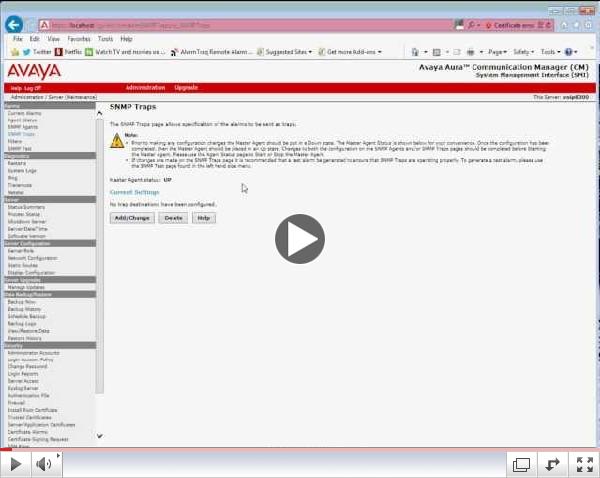Viewport: 600px width, 478px height.
Task: Open the Tools menu in the menu bar
Action: point(105,39)
